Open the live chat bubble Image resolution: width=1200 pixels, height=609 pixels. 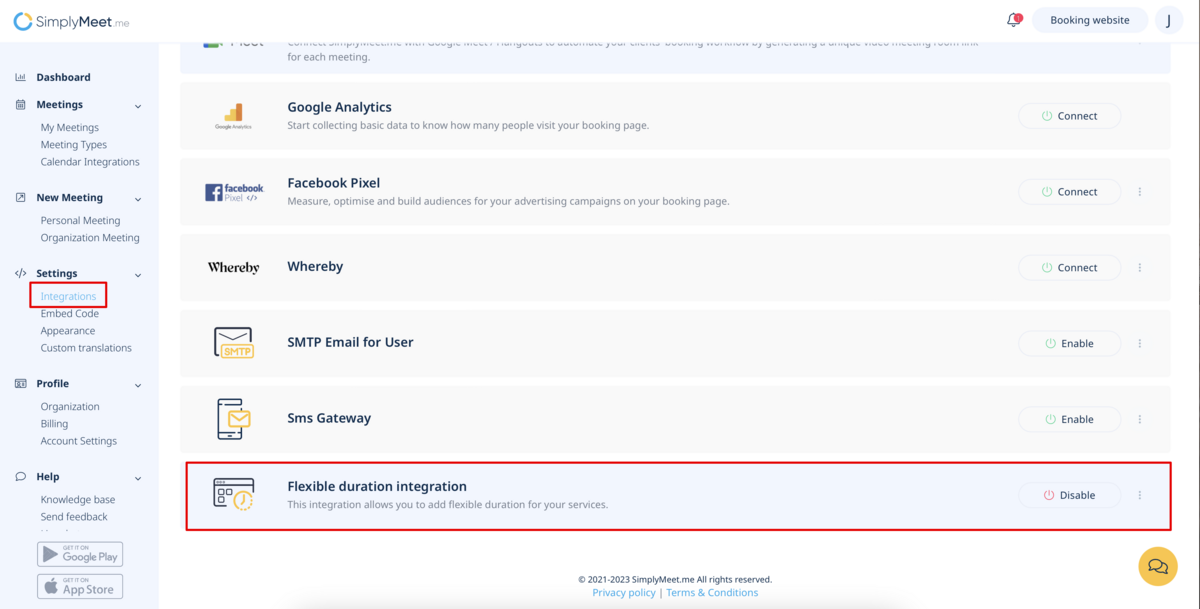(x=1157, y=566)
